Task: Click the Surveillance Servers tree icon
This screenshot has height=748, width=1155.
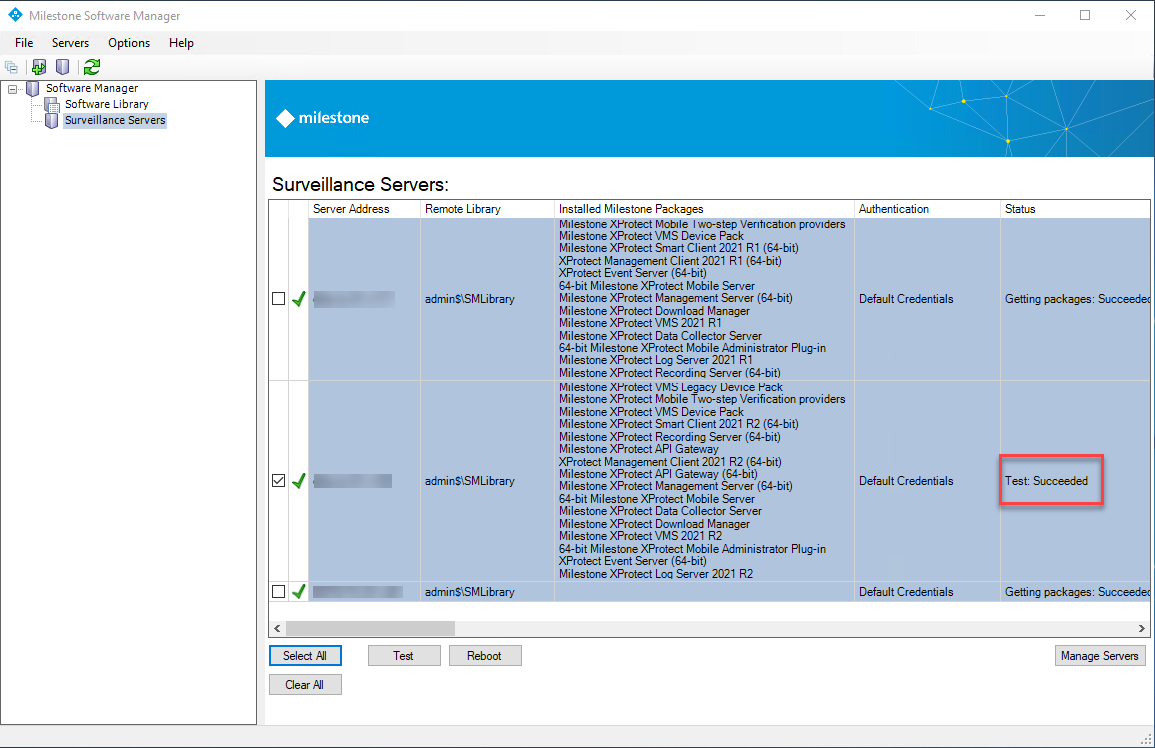Action: point(52,120)
